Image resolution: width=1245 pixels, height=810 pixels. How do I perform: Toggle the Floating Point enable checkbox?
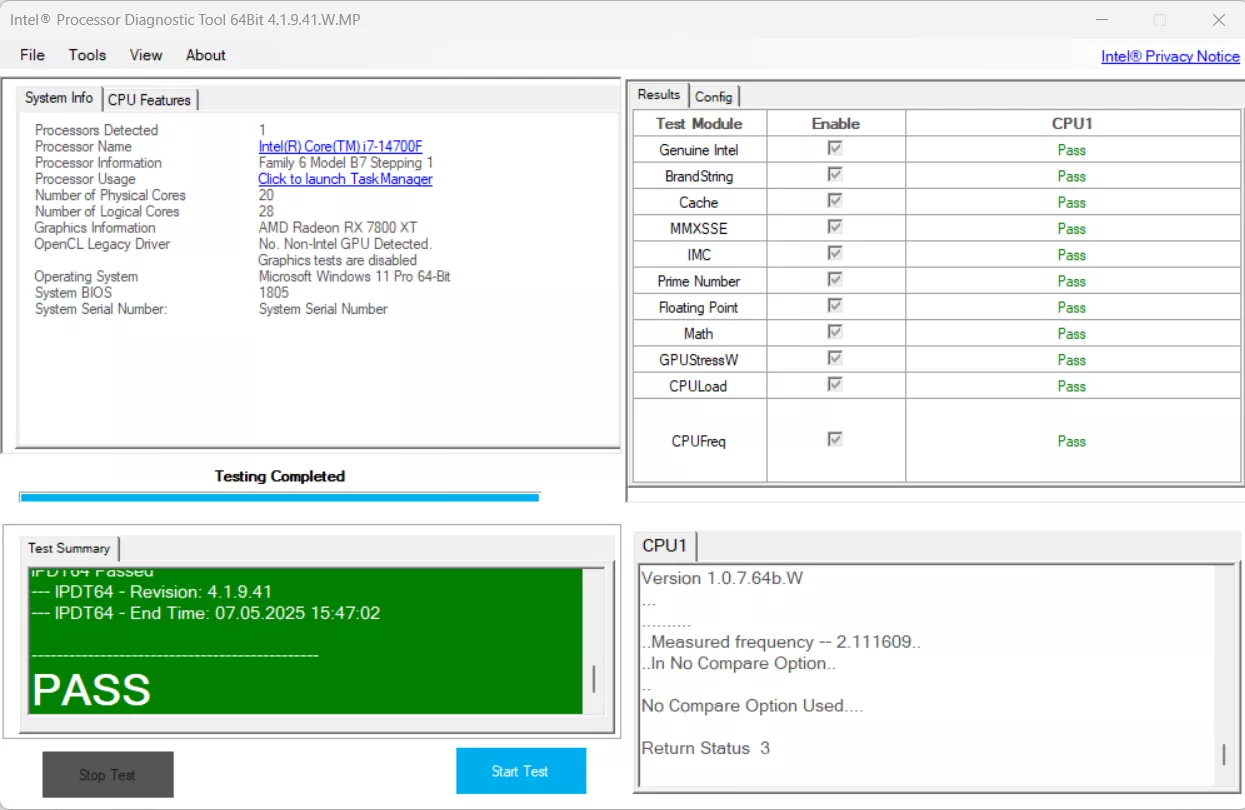pyautogui.click(x=835, y=306)
